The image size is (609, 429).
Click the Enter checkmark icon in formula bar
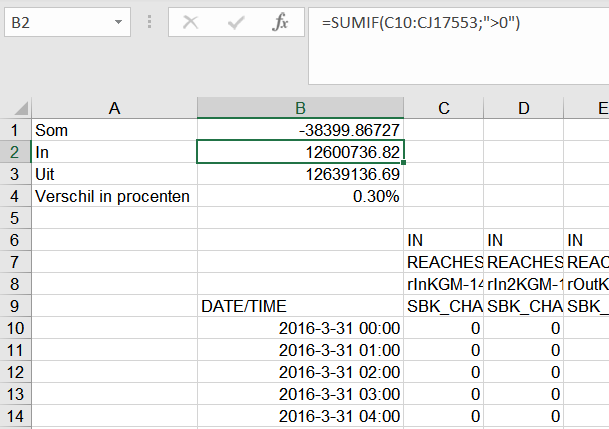(236, 22)
